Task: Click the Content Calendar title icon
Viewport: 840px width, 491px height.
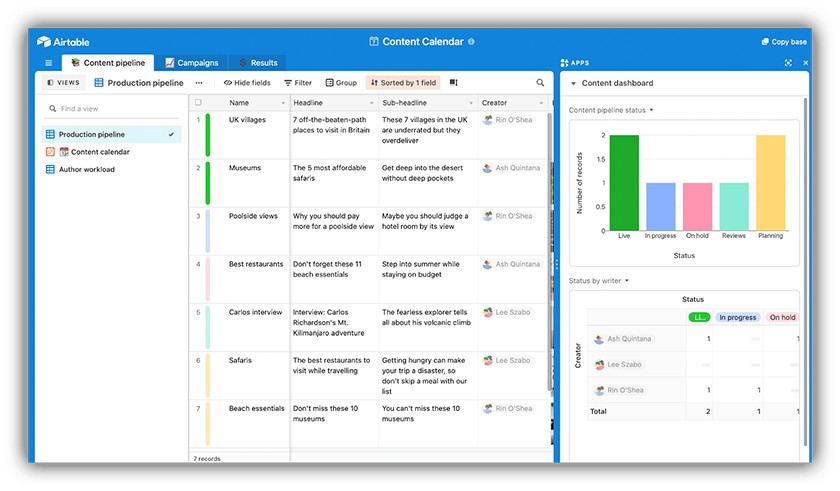Action: click(374, 41)
